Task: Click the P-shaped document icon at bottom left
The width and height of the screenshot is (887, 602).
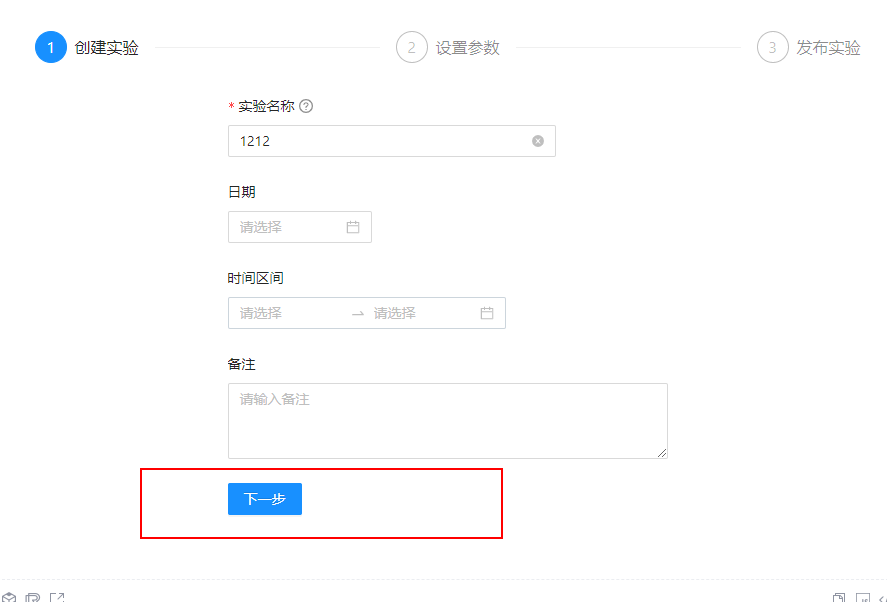Action: pos(34,596)
